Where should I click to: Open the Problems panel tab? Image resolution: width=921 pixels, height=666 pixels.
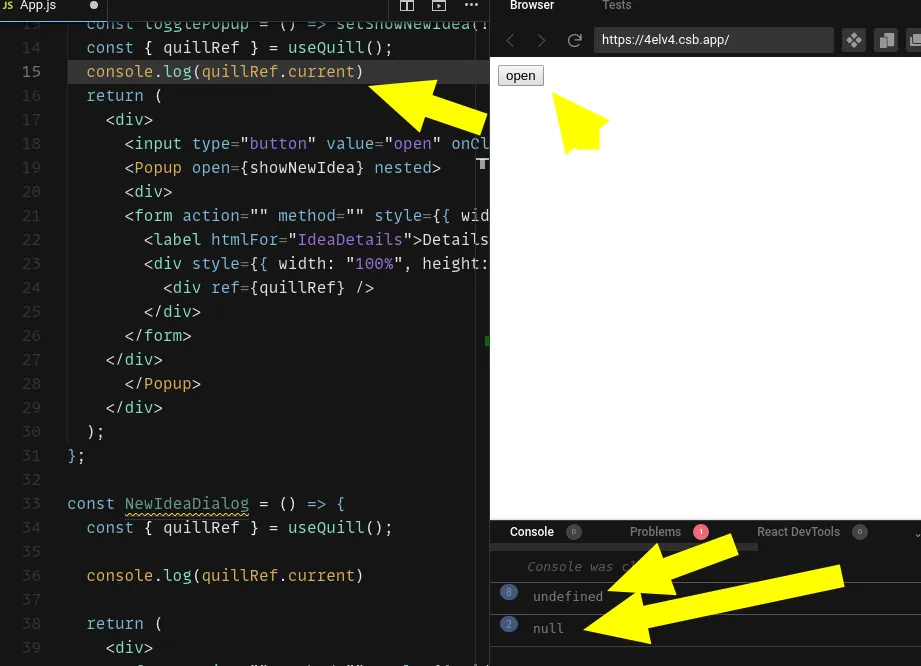pyautogui.click(x=655, y=532)
